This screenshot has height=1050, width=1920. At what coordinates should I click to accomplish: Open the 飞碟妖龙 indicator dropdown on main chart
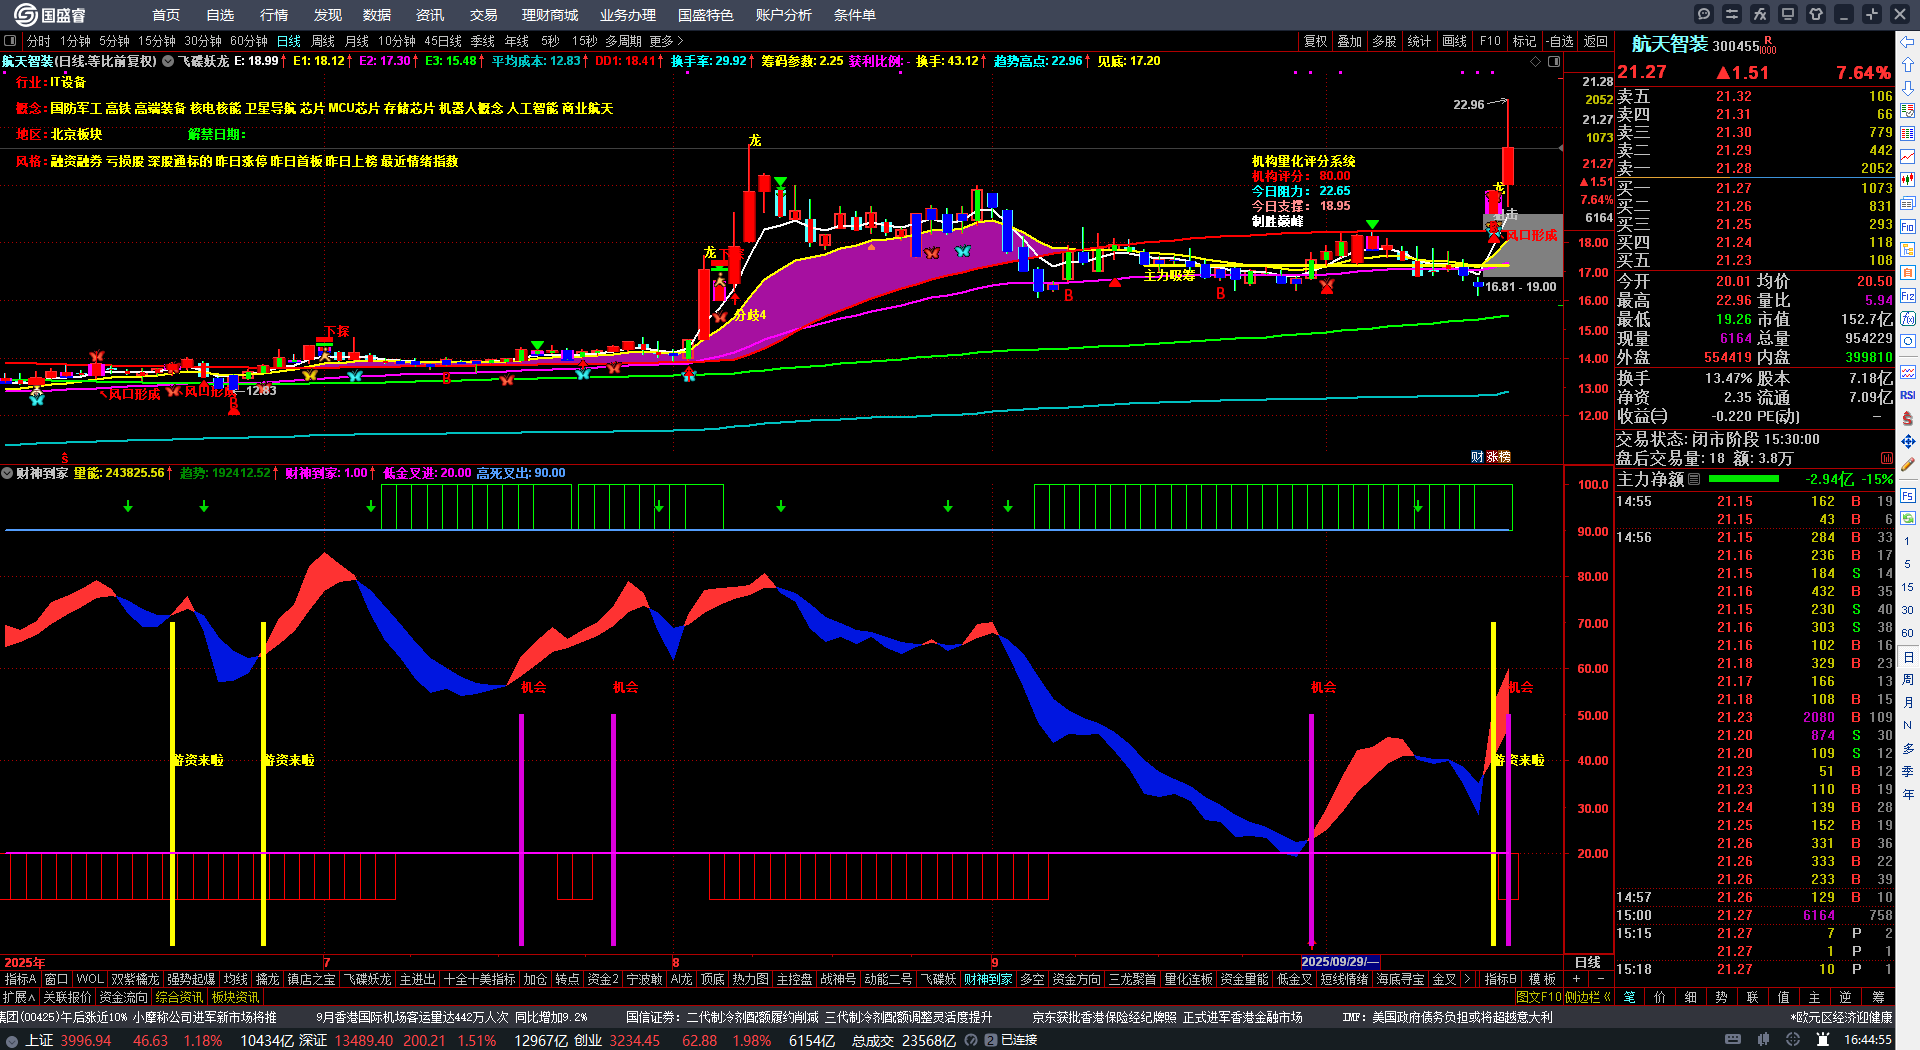click(x=169, y=61)
